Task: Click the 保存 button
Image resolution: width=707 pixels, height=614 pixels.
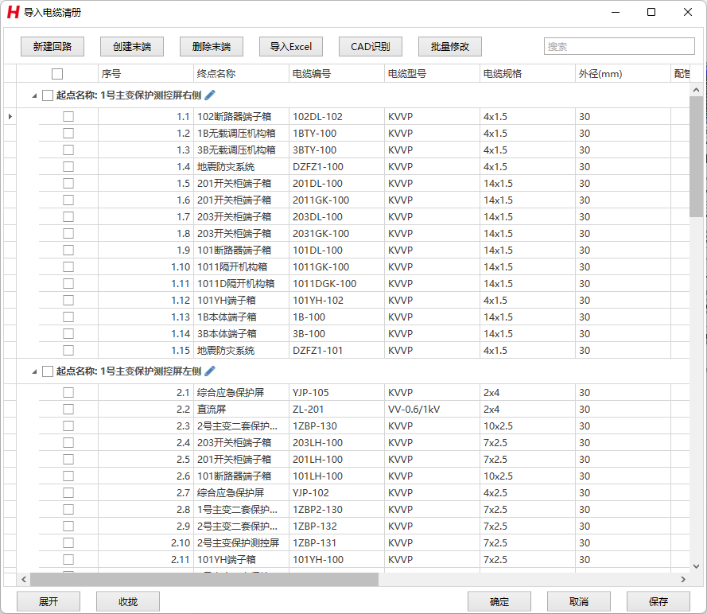Action: coord(658,601)
